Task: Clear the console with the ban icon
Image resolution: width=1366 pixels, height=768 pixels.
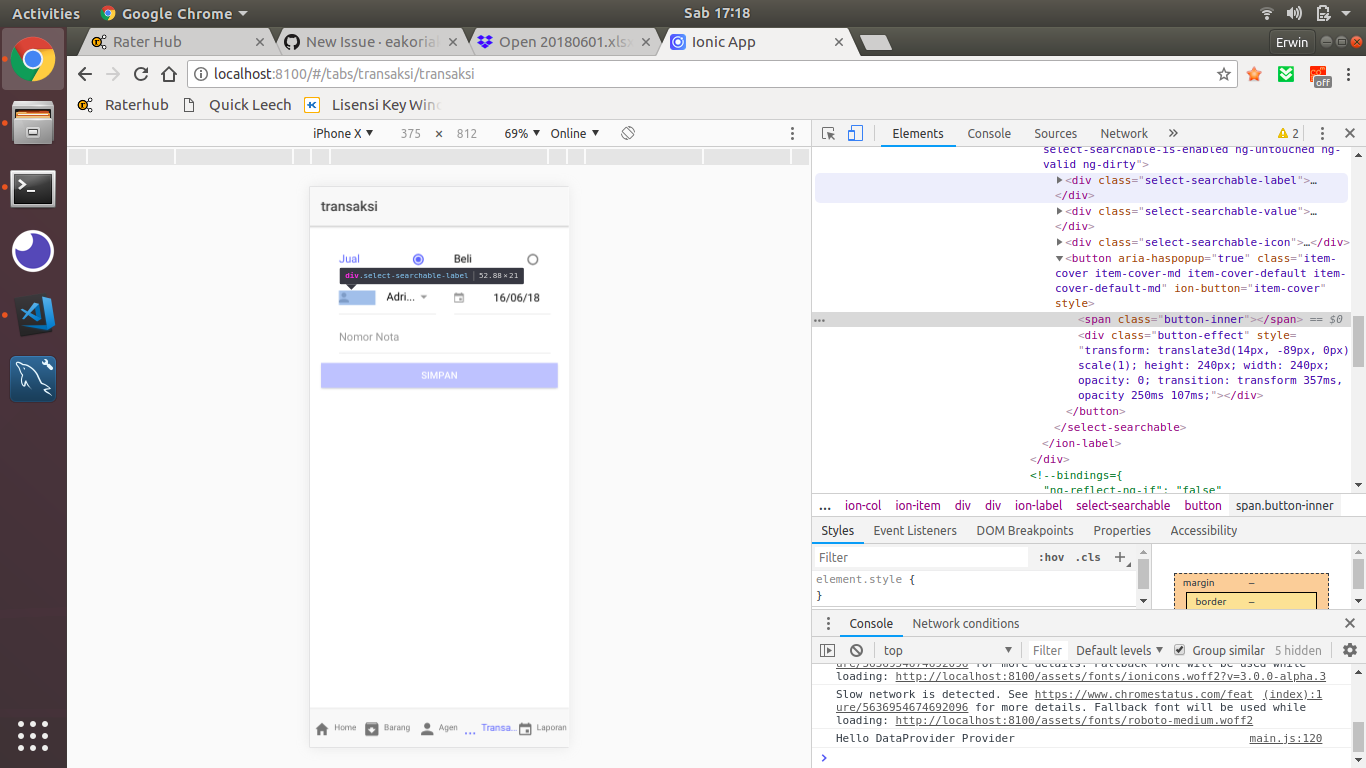Action: click(x=857, y=650)
